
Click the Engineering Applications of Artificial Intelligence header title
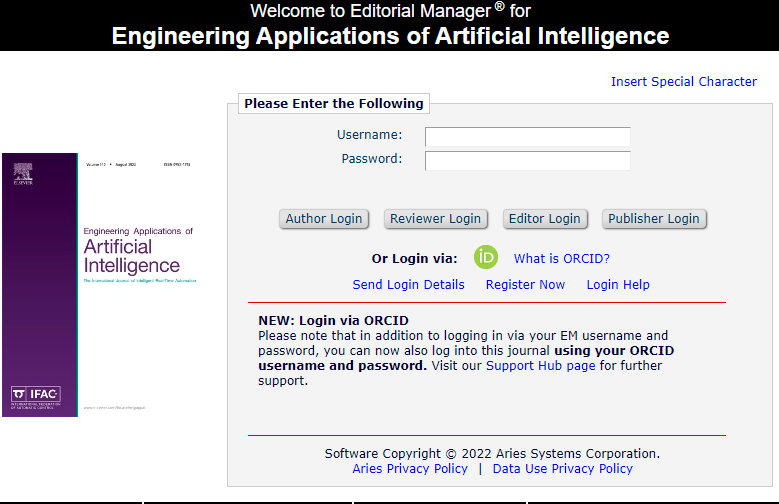pos(390,37)
